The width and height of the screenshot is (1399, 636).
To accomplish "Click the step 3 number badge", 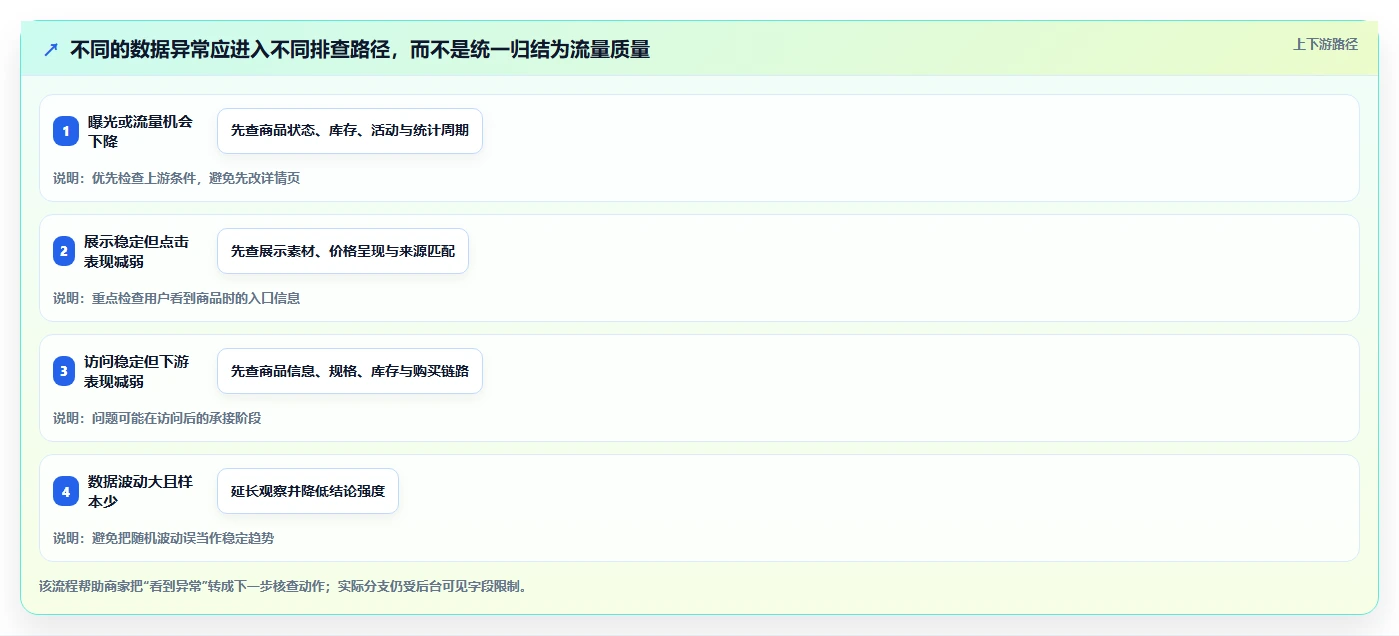I will coord(64,371).
